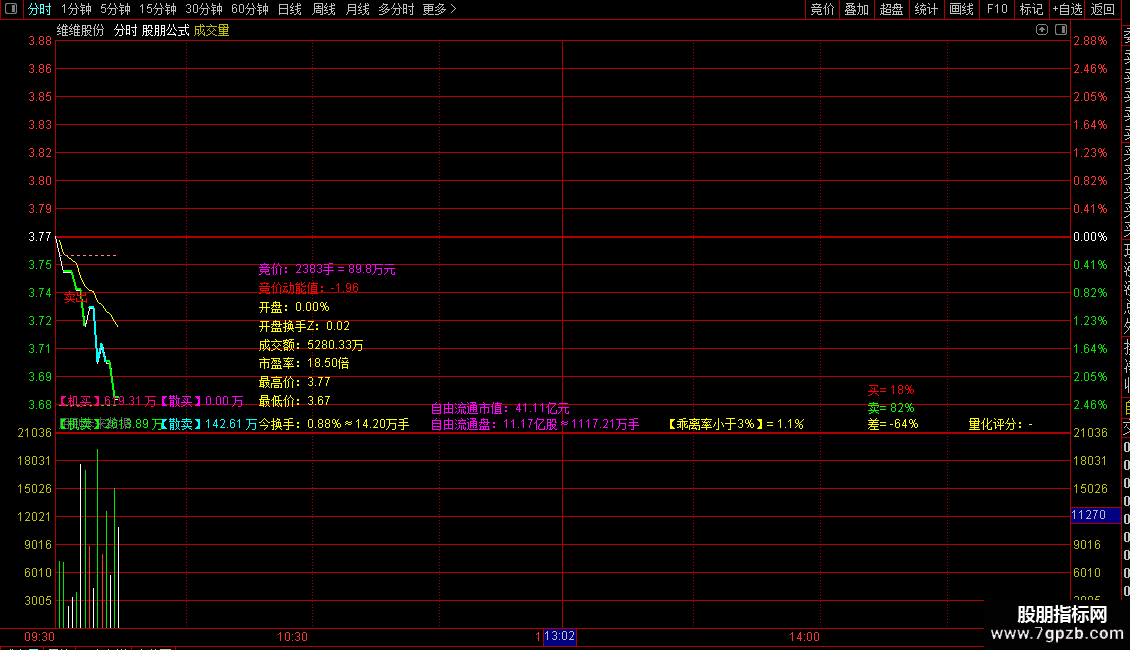Toggle the left sidebar panel icon
Screen dimensions: 1130x650
(x=11, y=9)
